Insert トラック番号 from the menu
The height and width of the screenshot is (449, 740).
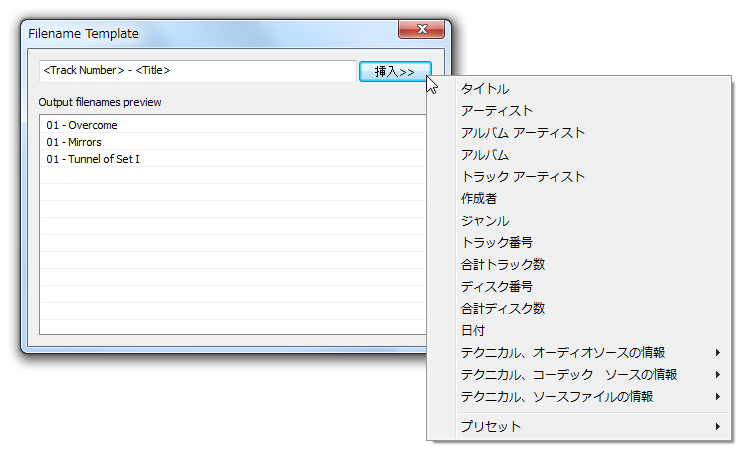[x=579, y=243]
